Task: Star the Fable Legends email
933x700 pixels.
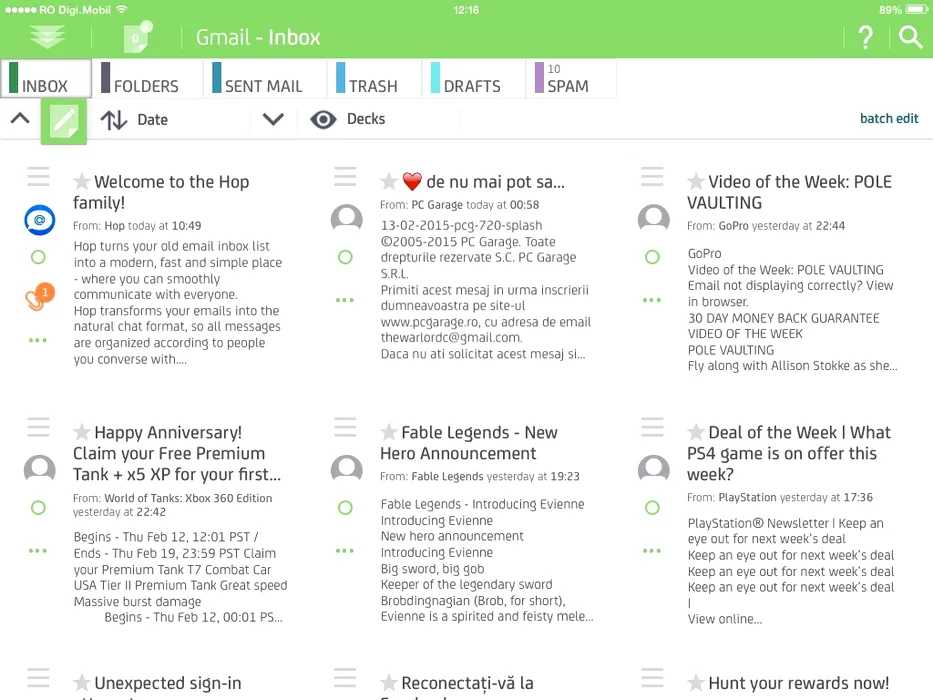Action: [x=389, y=432]
